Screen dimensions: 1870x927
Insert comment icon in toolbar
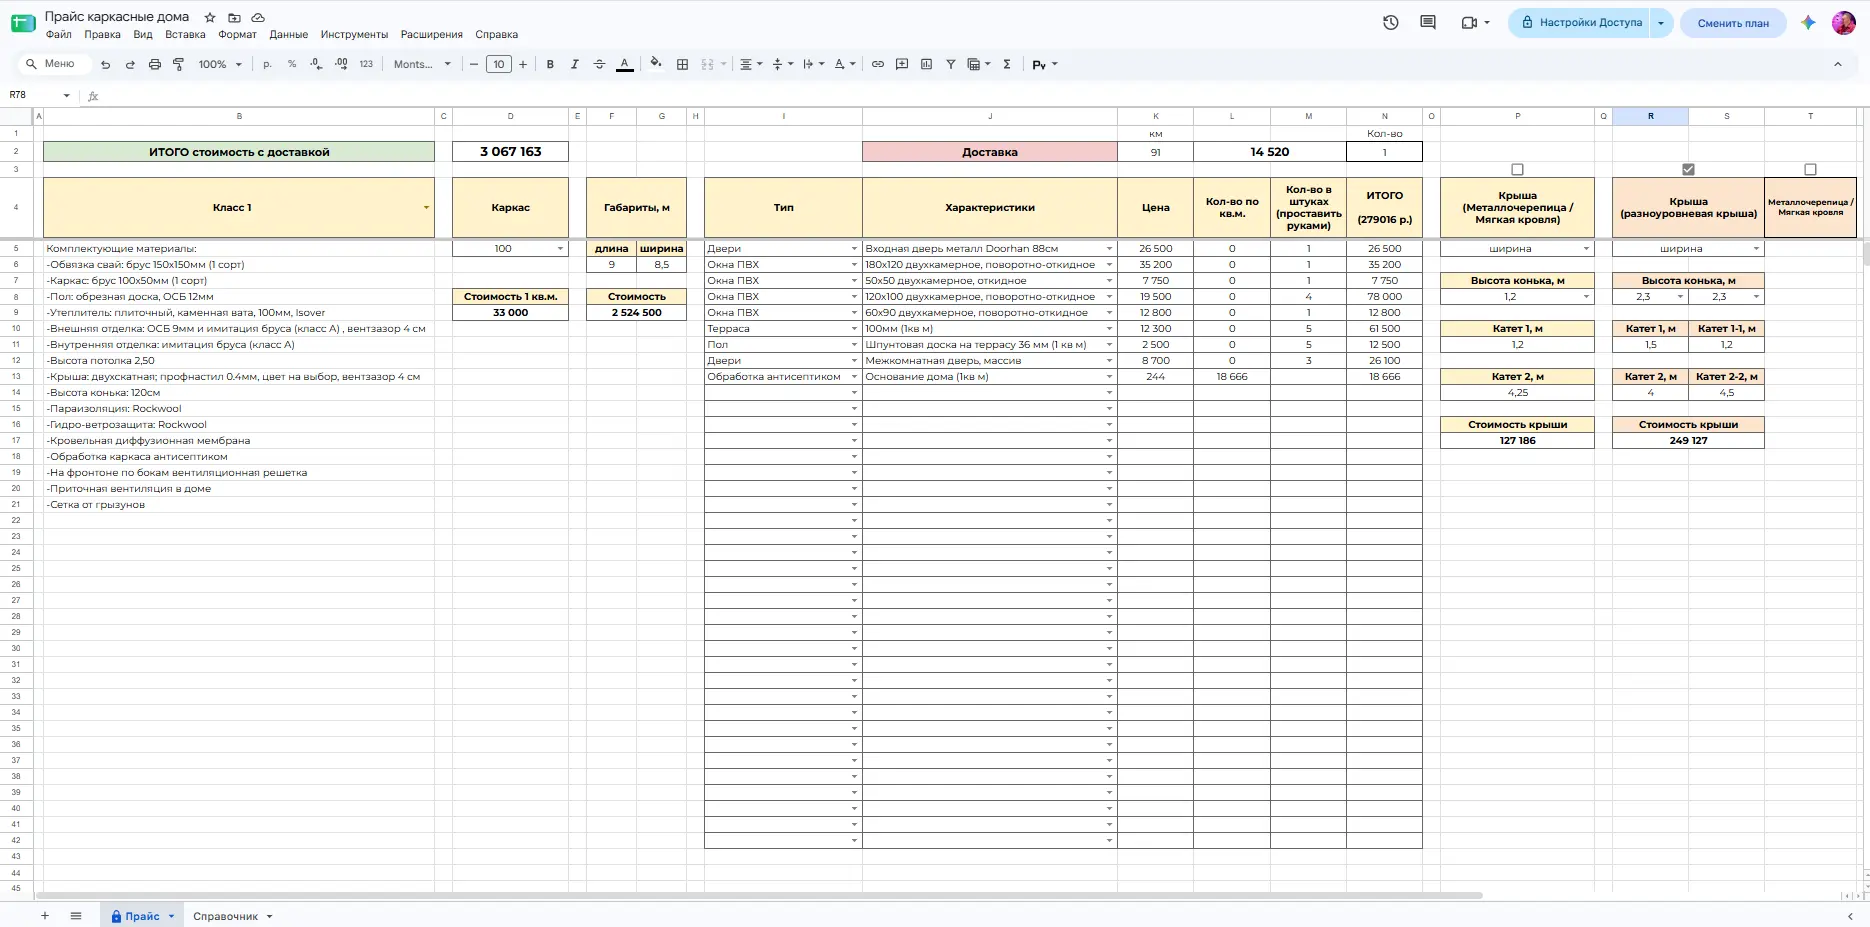[902, 64]
